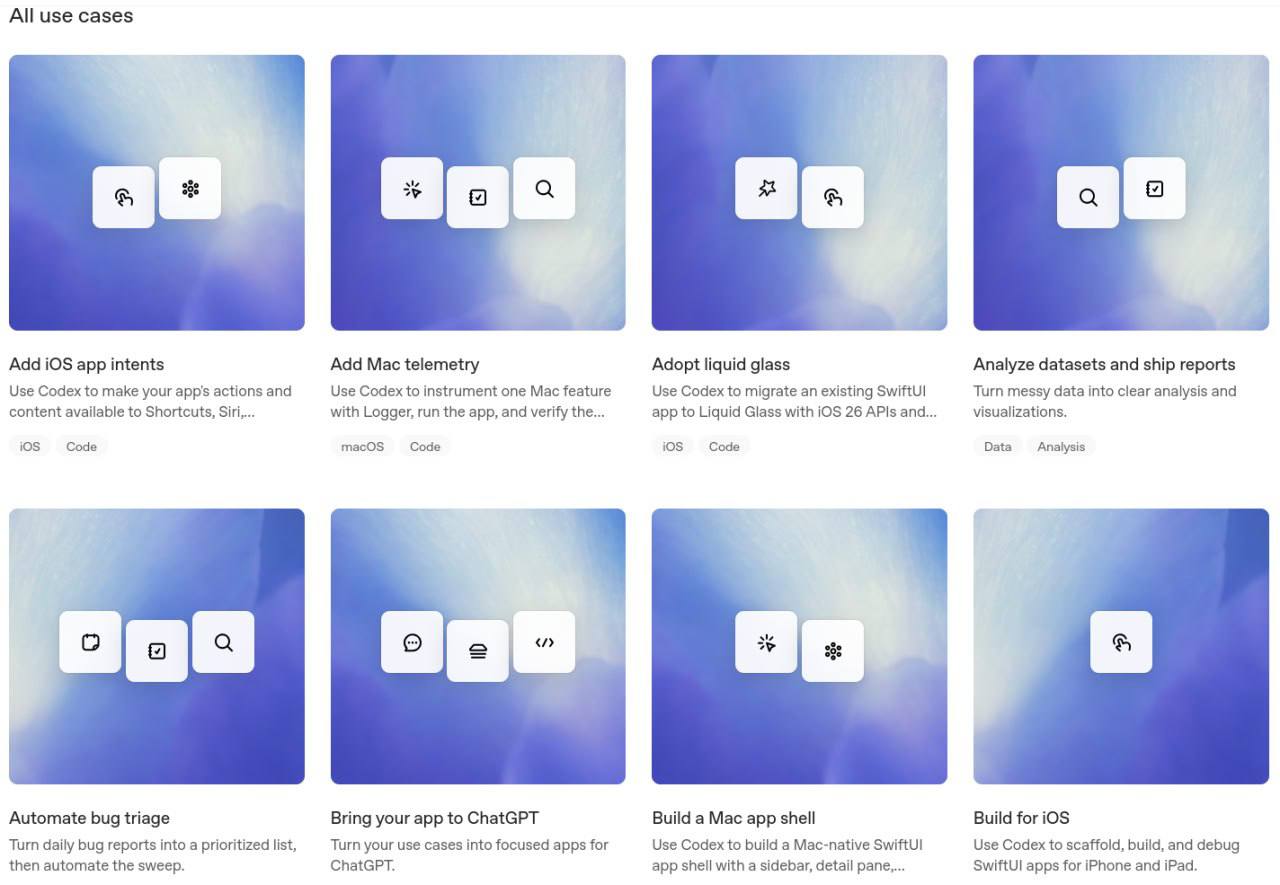Select the Code tag under Adopt liquid glass
The height and width of the screenshot is (885, 1280).
[x=724, y=447]
